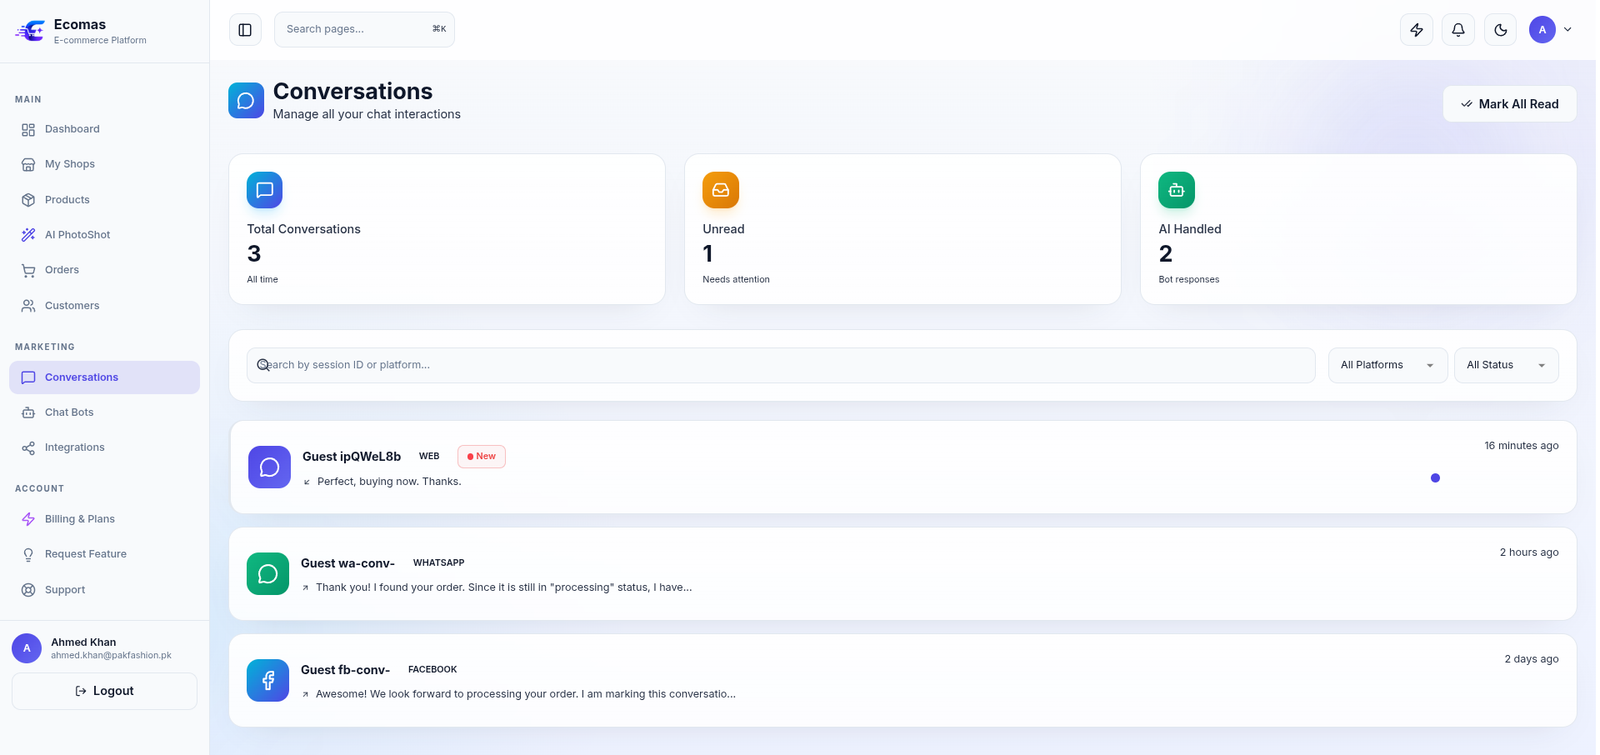Click the AI Handled bot icon
This screenshot has height=755, width=1600.
(x=1176, y=190)
